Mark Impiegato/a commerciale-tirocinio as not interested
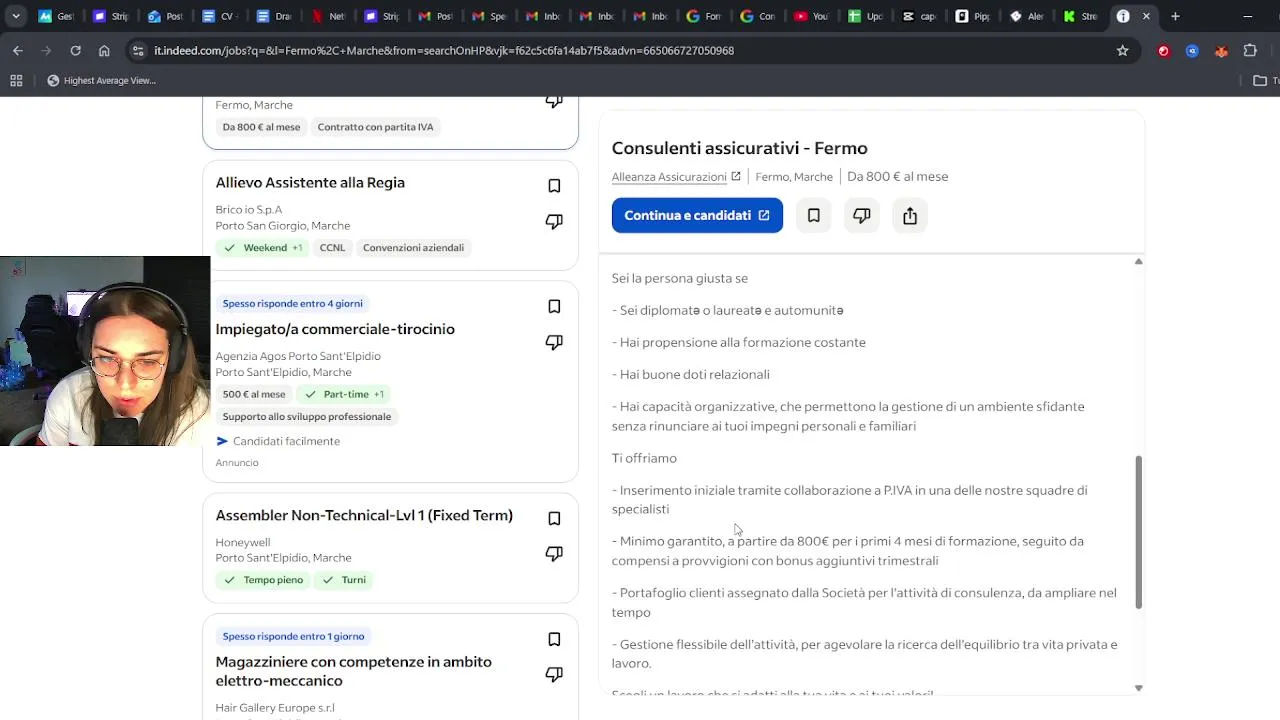Image resolution: width=1280 pixels, height=720 pixels. tap(554, 342)
